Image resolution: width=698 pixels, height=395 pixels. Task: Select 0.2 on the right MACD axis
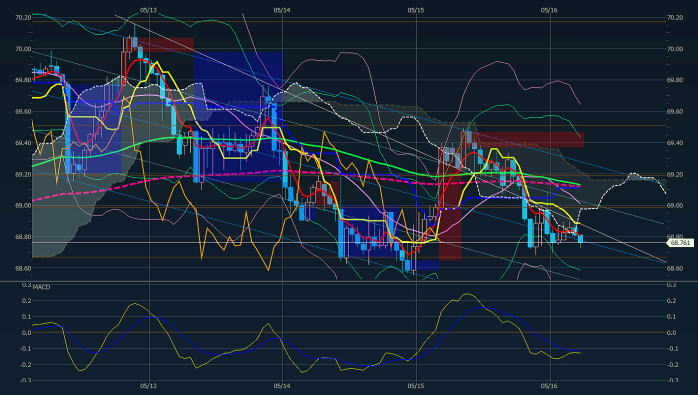[x=671, y=301]
